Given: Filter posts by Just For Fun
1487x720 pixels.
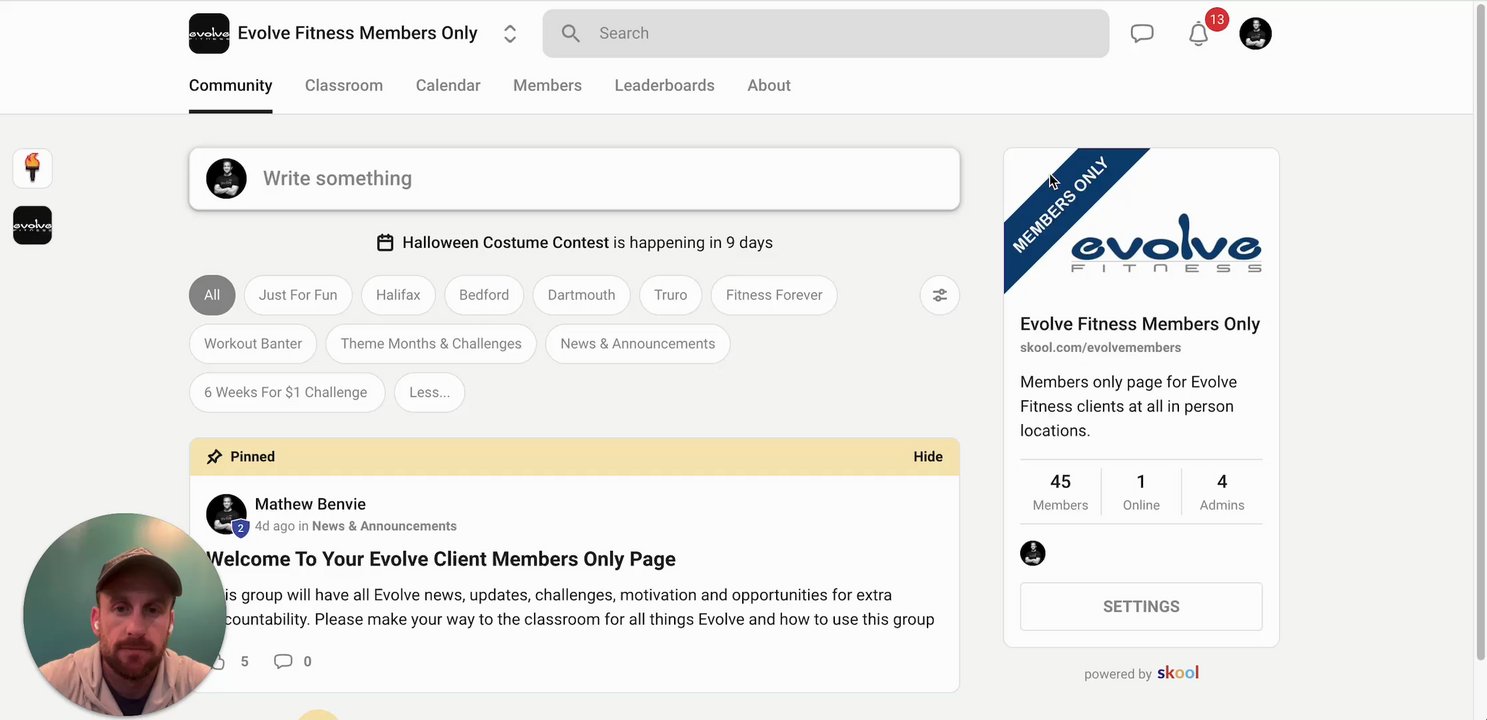Looking at the screenshot, I should pyautogui.click(x=298, y=295).
